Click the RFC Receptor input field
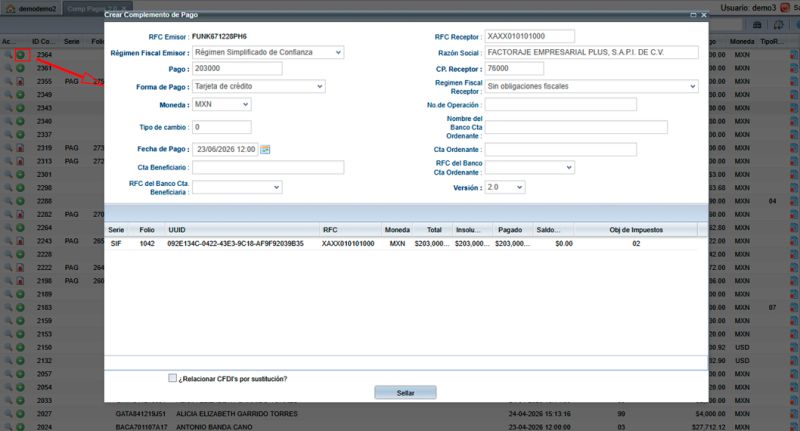Viewport: 800px width, 431px height. pos(530,36)
